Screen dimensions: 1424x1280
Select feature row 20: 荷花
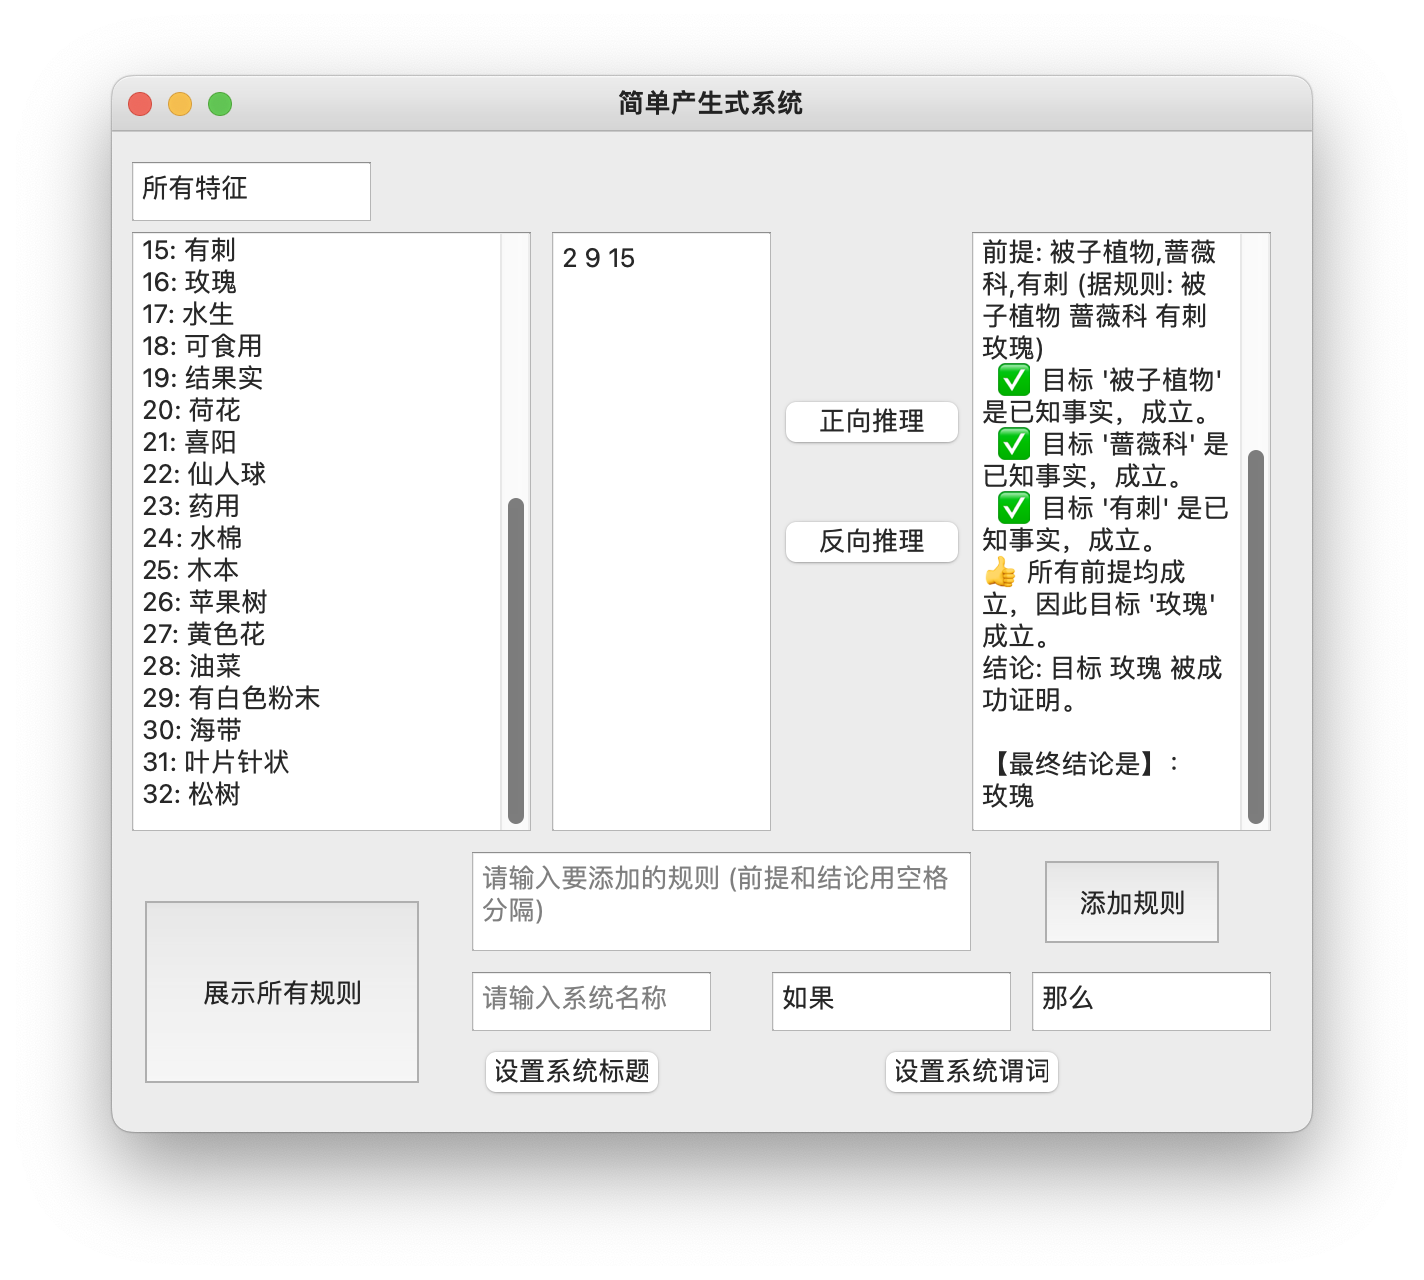click(191, 410)
